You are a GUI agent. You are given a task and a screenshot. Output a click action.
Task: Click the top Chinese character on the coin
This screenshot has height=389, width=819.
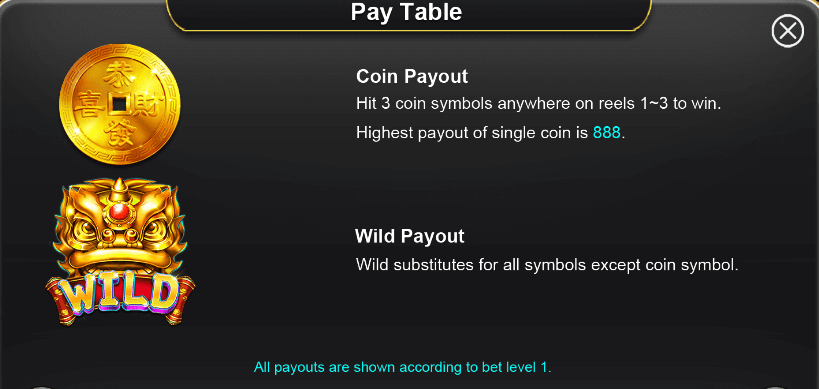[120, 77]
